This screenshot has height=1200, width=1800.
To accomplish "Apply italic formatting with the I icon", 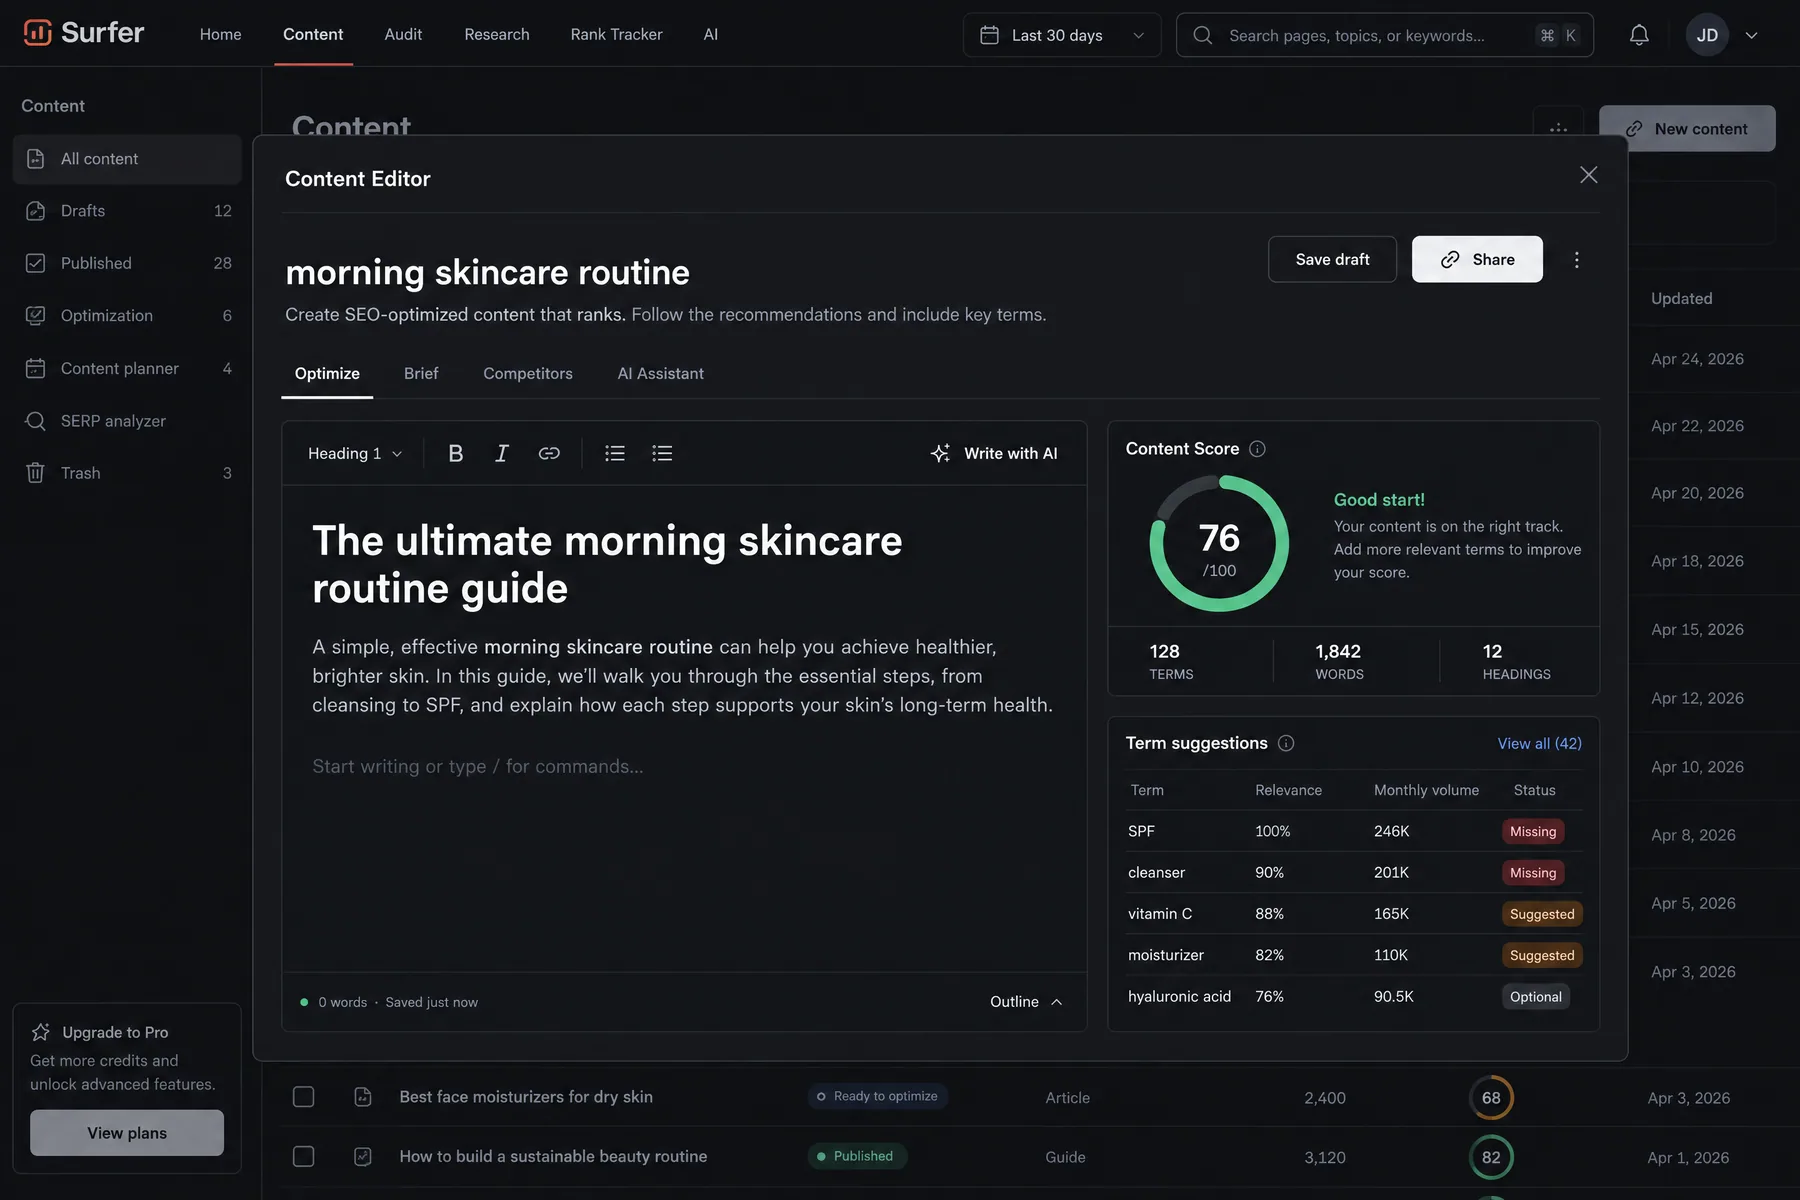I will click(502, 453).
